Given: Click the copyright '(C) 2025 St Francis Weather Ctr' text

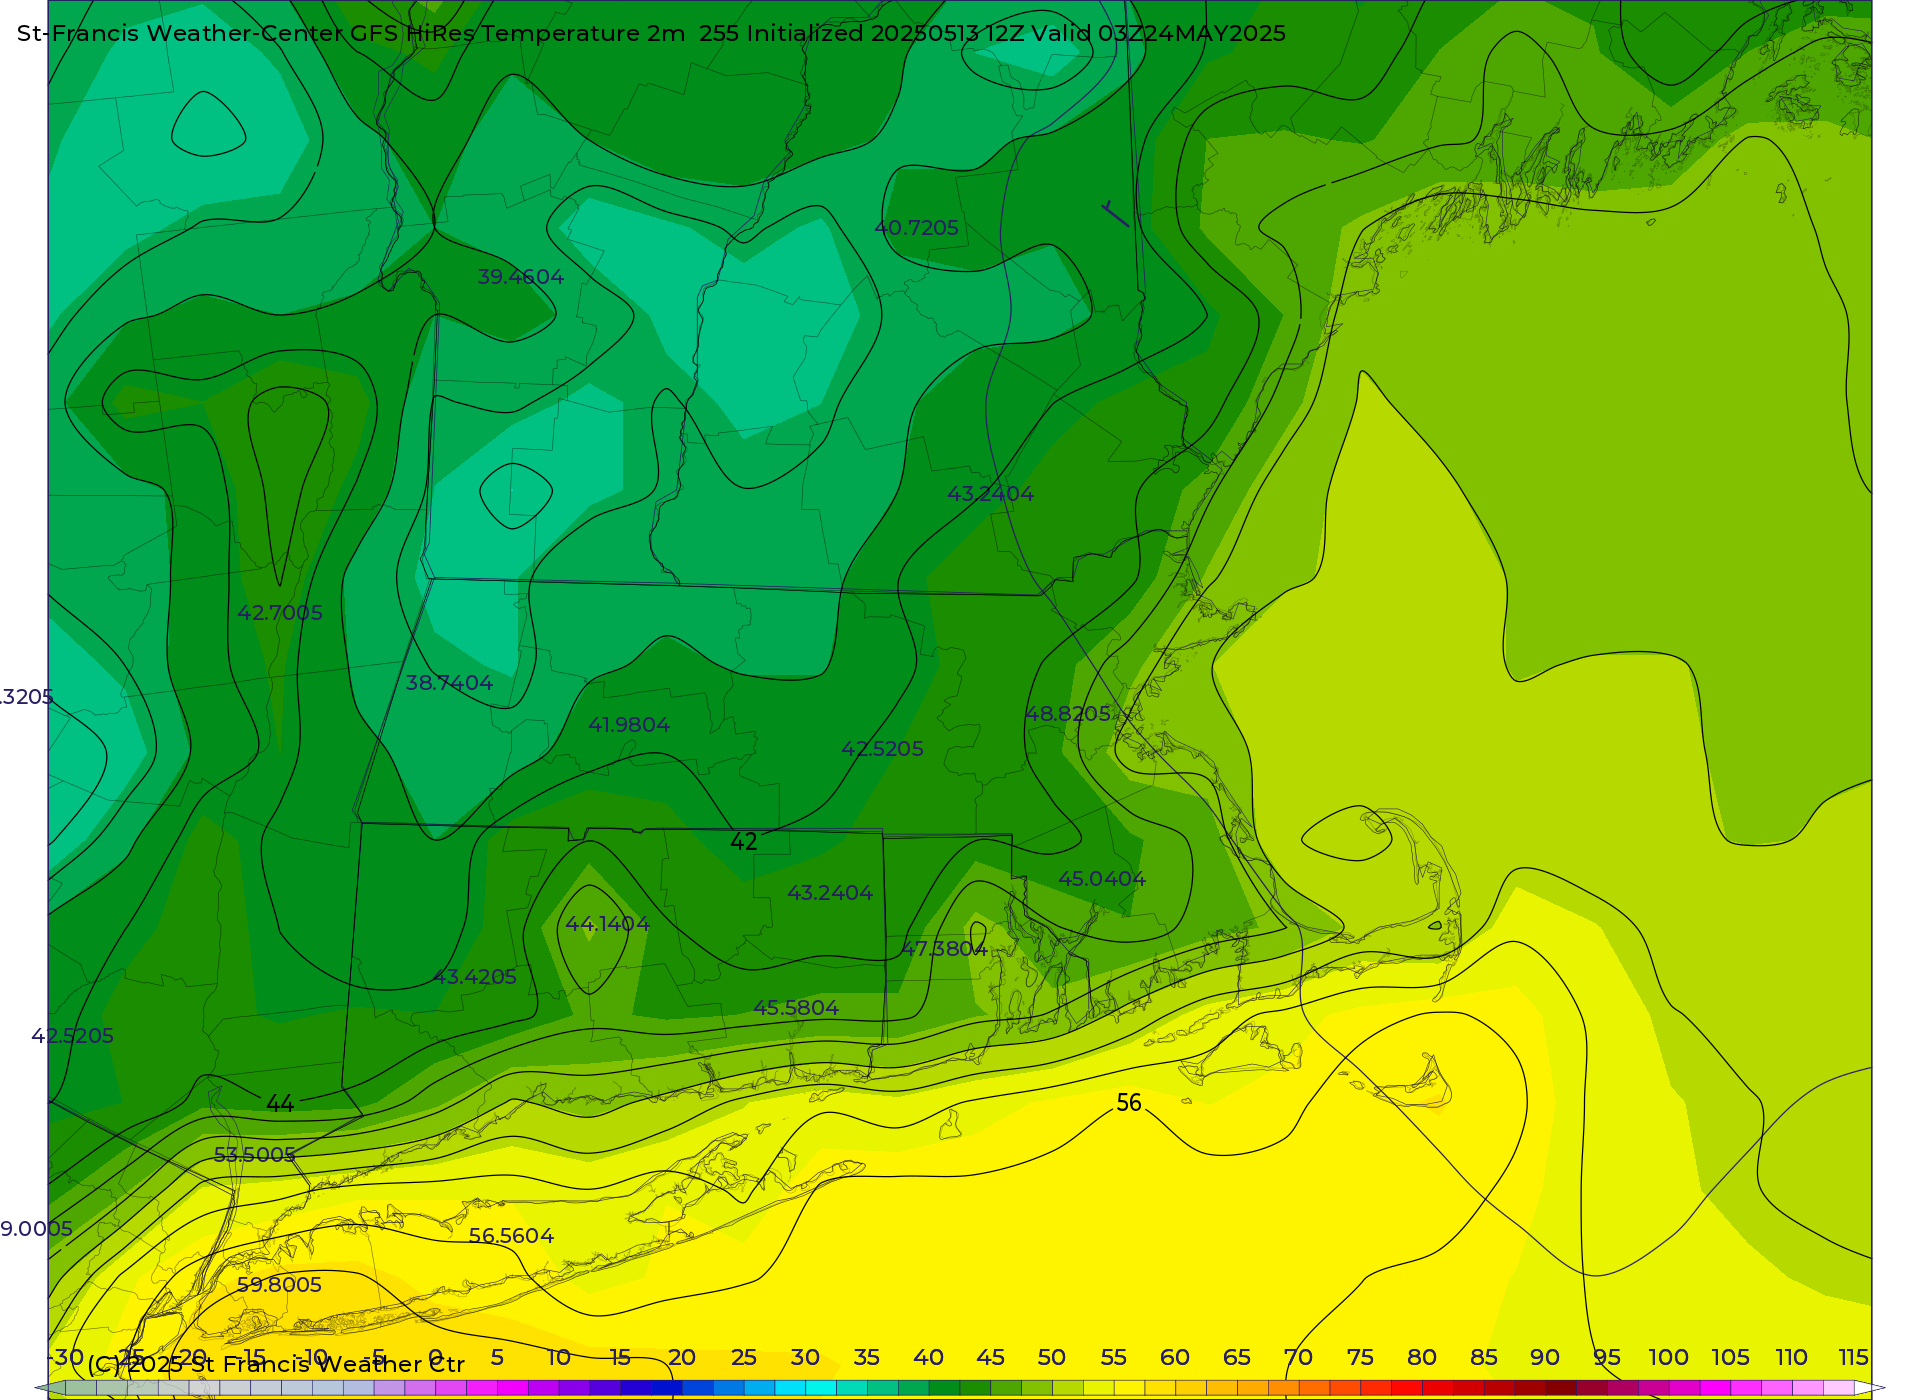Looking at the screenshot, I should coord(276,1365).
